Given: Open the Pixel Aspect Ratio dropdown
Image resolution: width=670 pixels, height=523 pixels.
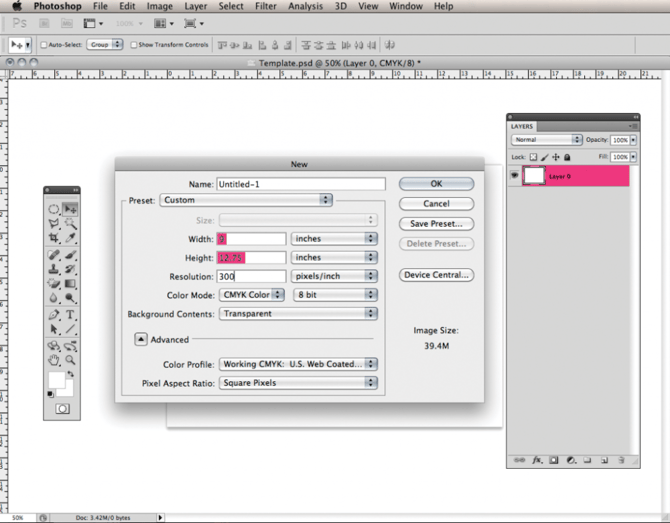Looking at the screenshot, I should click(x=298, y=383).
